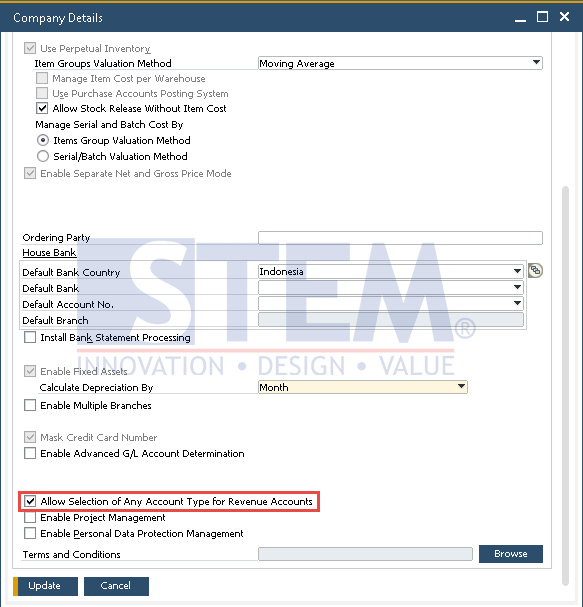Toggle Enable Separate Net and Gross Price
Screen dimensions: 583x607
click(x=30, y=173)
